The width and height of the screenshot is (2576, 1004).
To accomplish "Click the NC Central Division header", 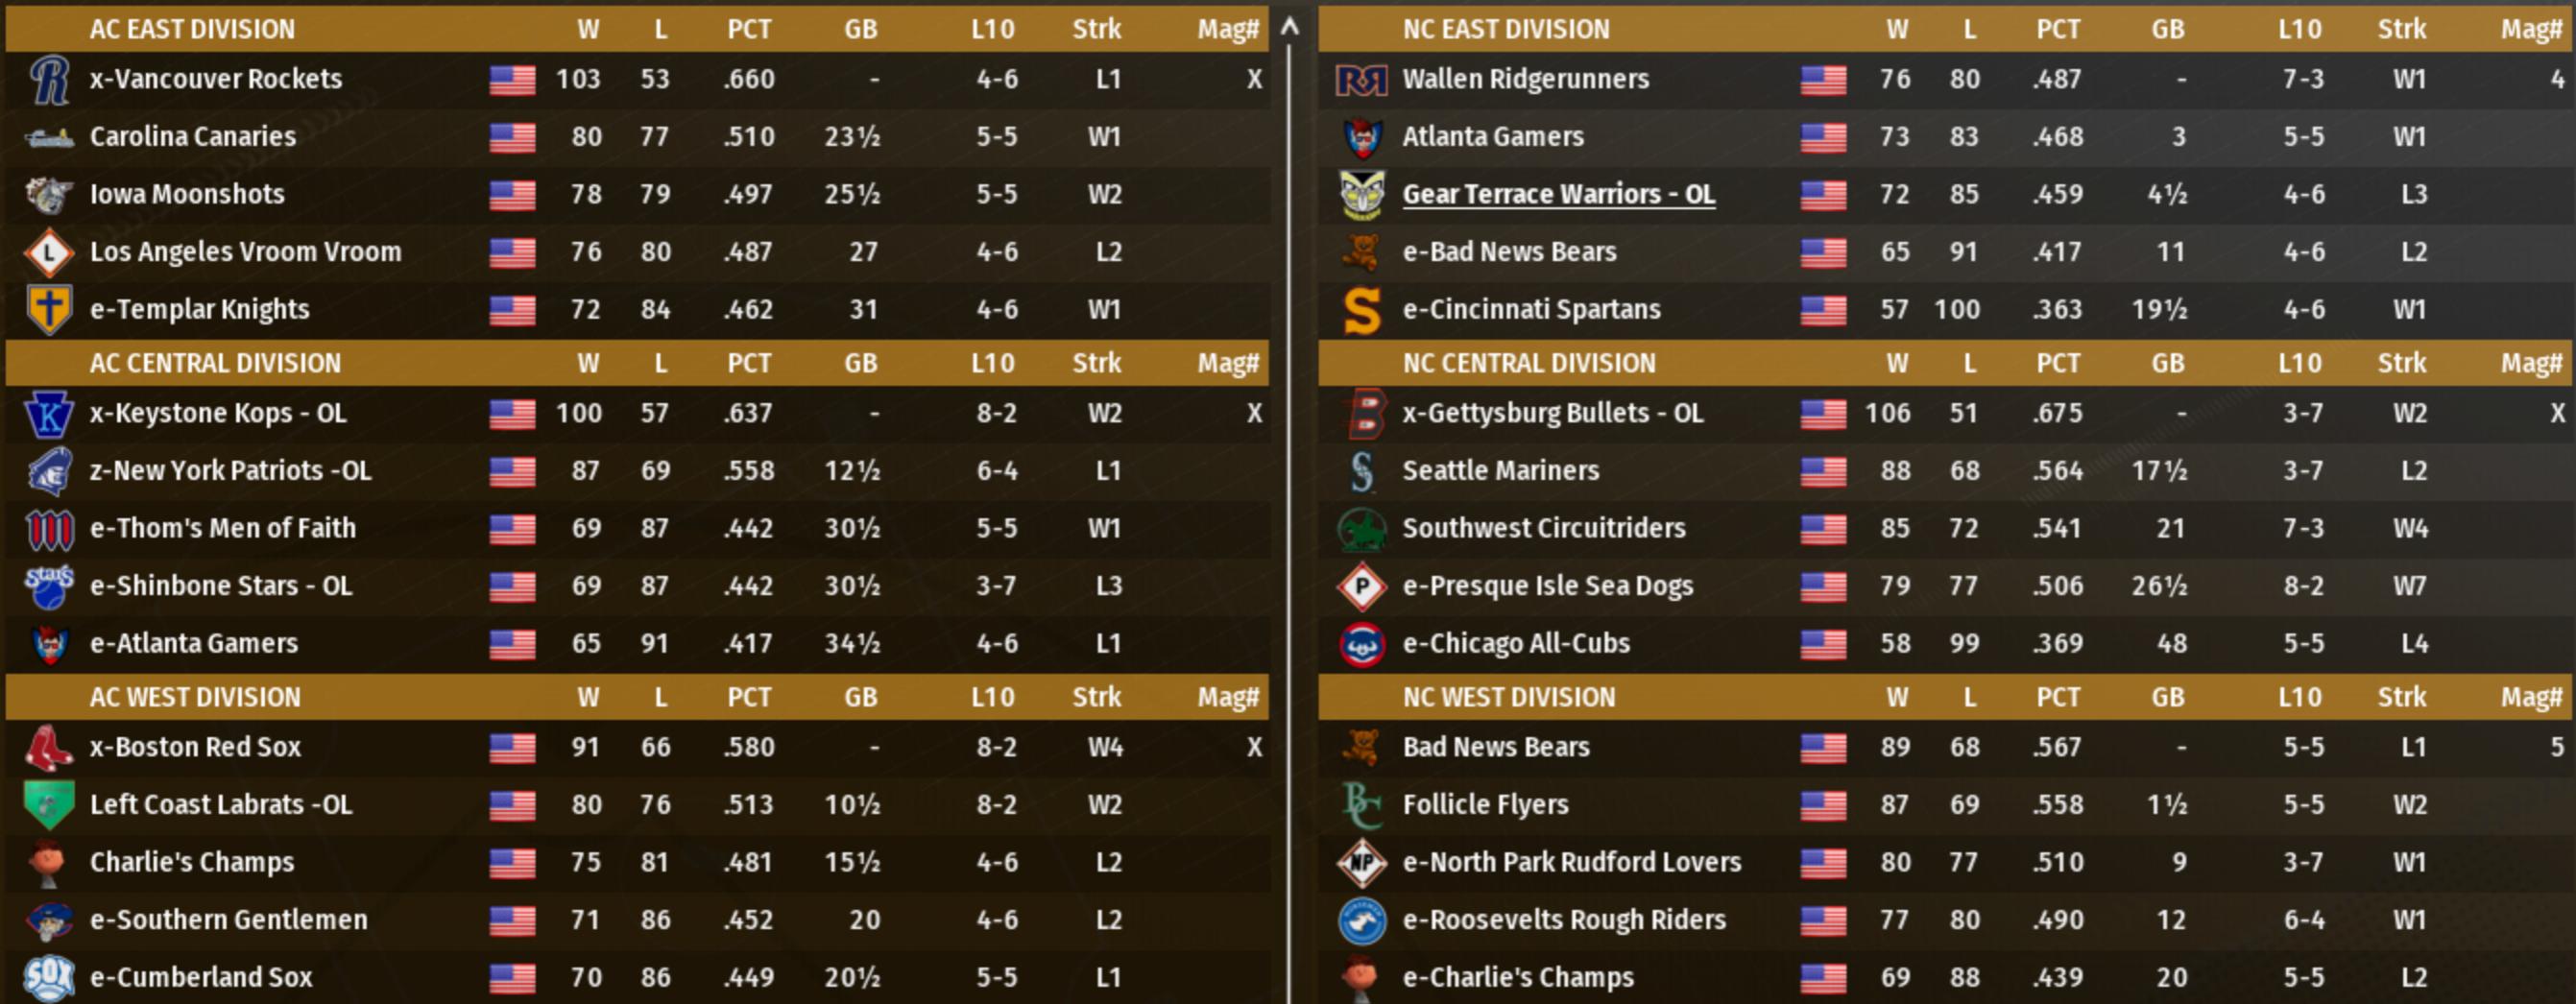I will (1528, 363).
